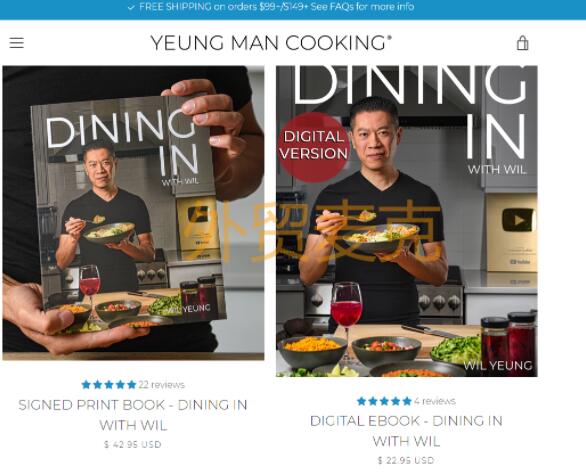Open the signed print book cover image
The width and height of the screenshot is (586, 474).
click(133, 213)
